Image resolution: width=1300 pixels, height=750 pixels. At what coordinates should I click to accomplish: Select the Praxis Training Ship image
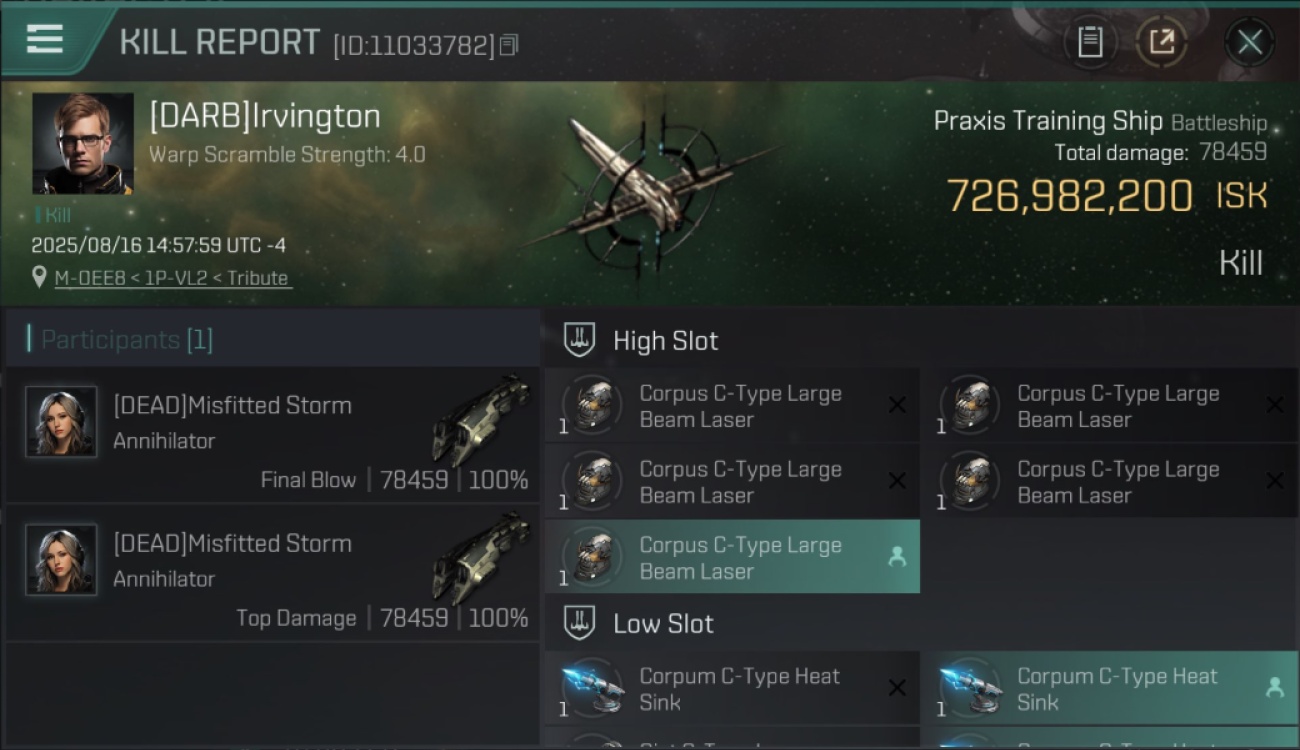tap(648, 190)
